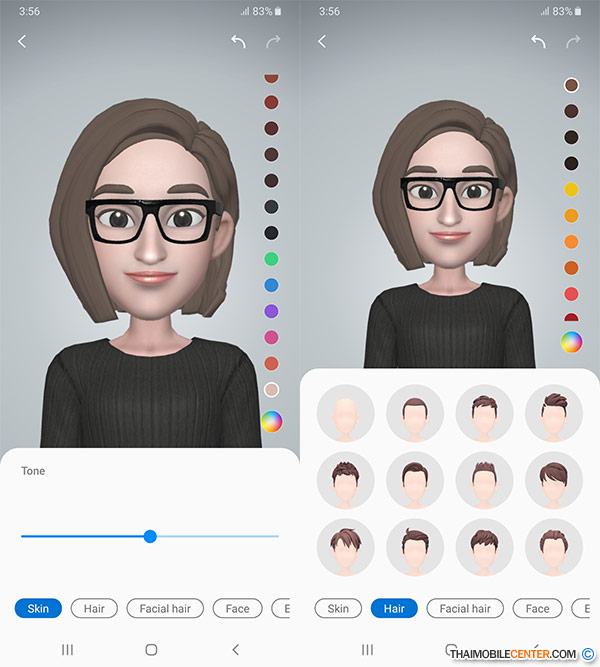
Task: Pick the selected brown hair color swatch
Action: tap(571, 85)
